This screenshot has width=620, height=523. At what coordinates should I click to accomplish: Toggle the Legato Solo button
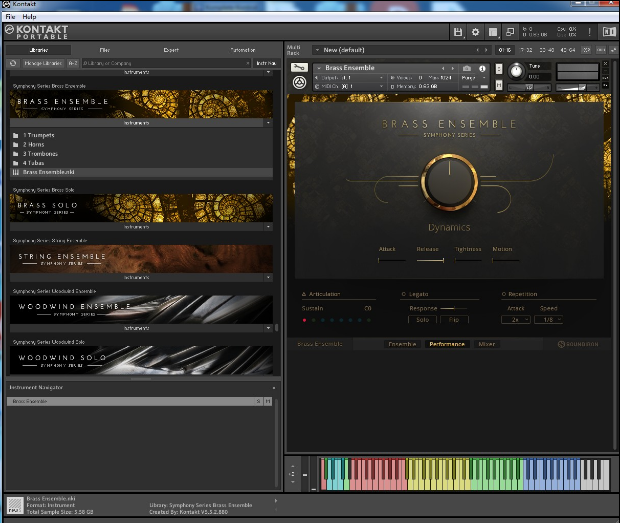[422, 320]
